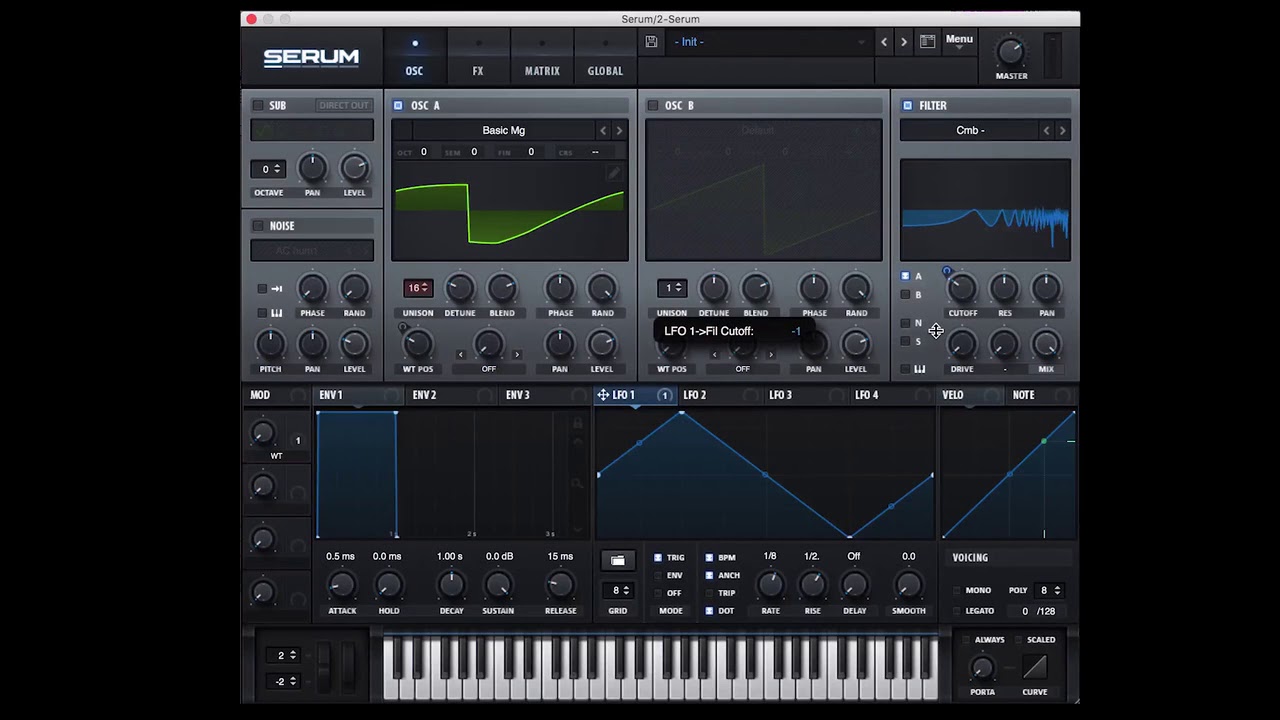Toggle filter routing for oscillator A
The height and width of the screenshot is (720, 1280).
[x=905, y=276]
